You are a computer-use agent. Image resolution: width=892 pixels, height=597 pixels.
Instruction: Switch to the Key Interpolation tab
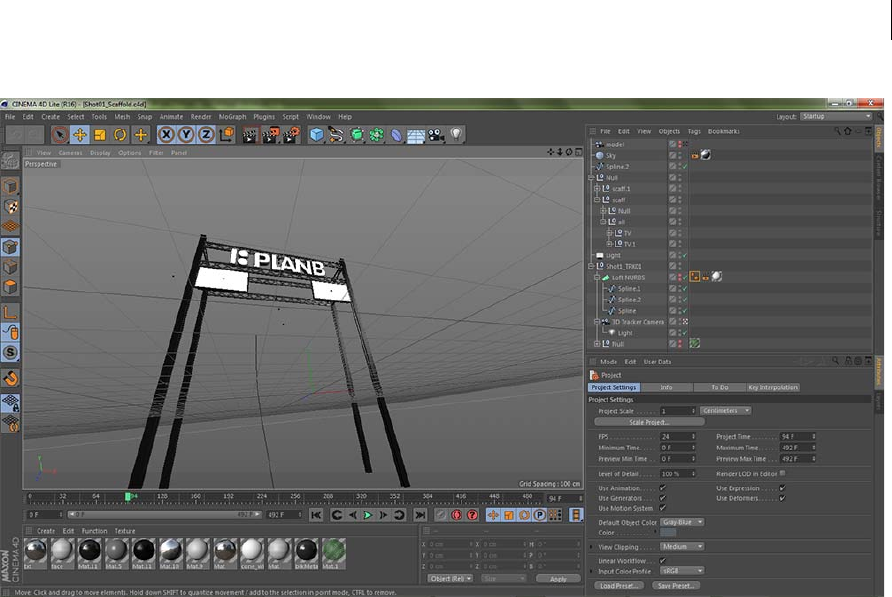tap(773, 387)
